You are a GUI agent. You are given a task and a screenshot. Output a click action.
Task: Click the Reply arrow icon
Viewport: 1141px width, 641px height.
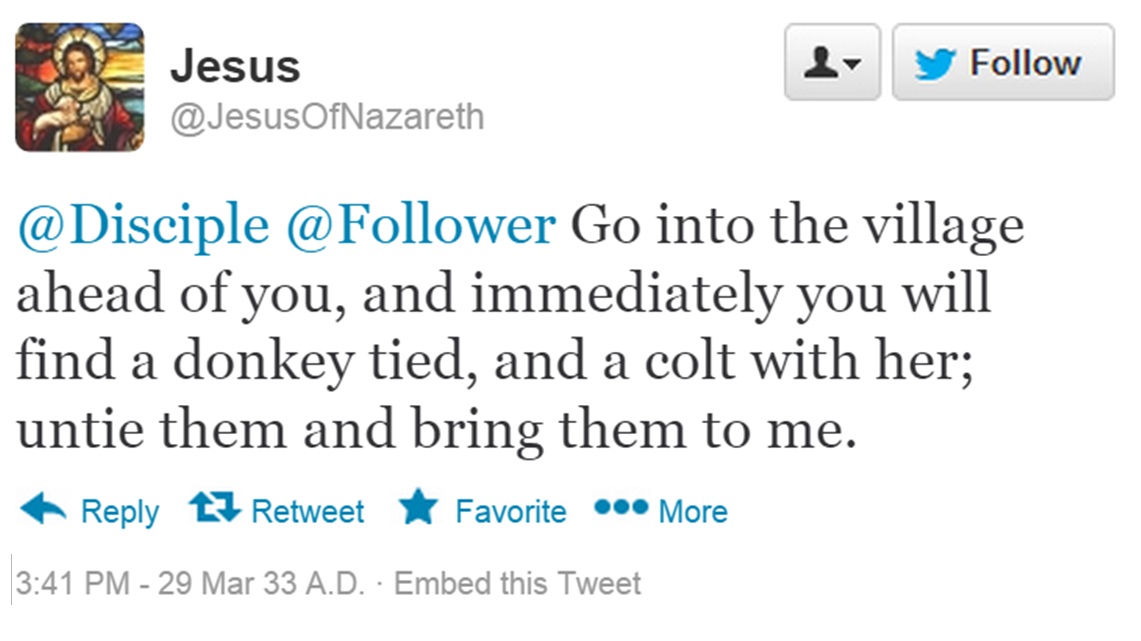click(43, 508)
